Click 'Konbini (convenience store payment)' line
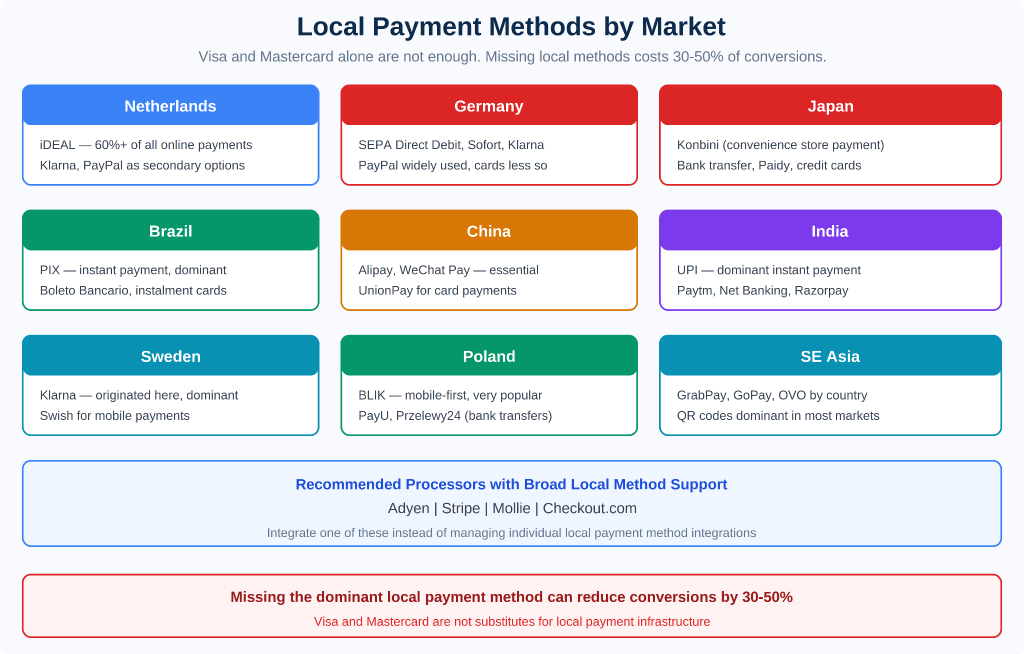This screenshot has width=1024, height=654. [x=780, y=145]
